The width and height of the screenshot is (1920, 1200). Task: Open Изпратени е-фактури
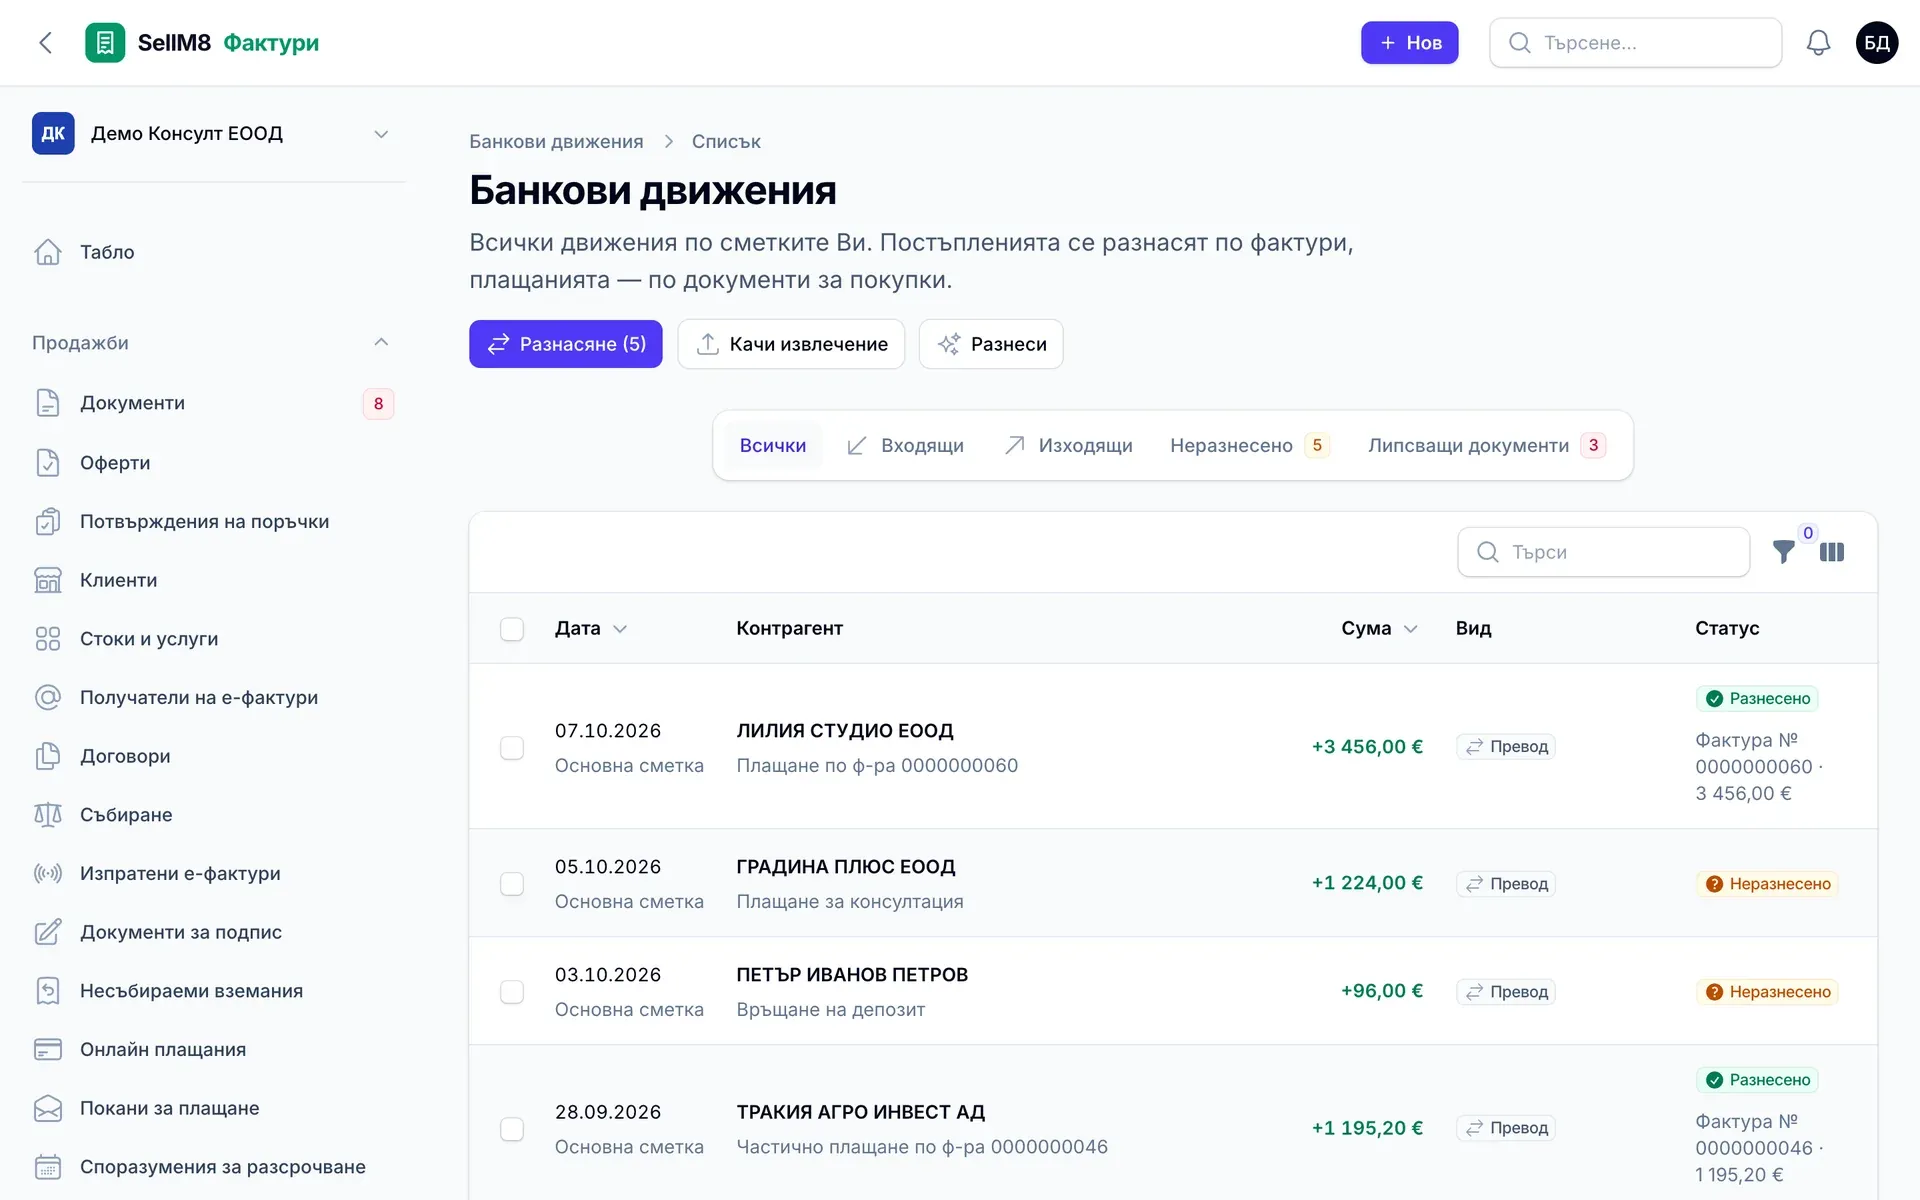(213, 873)
